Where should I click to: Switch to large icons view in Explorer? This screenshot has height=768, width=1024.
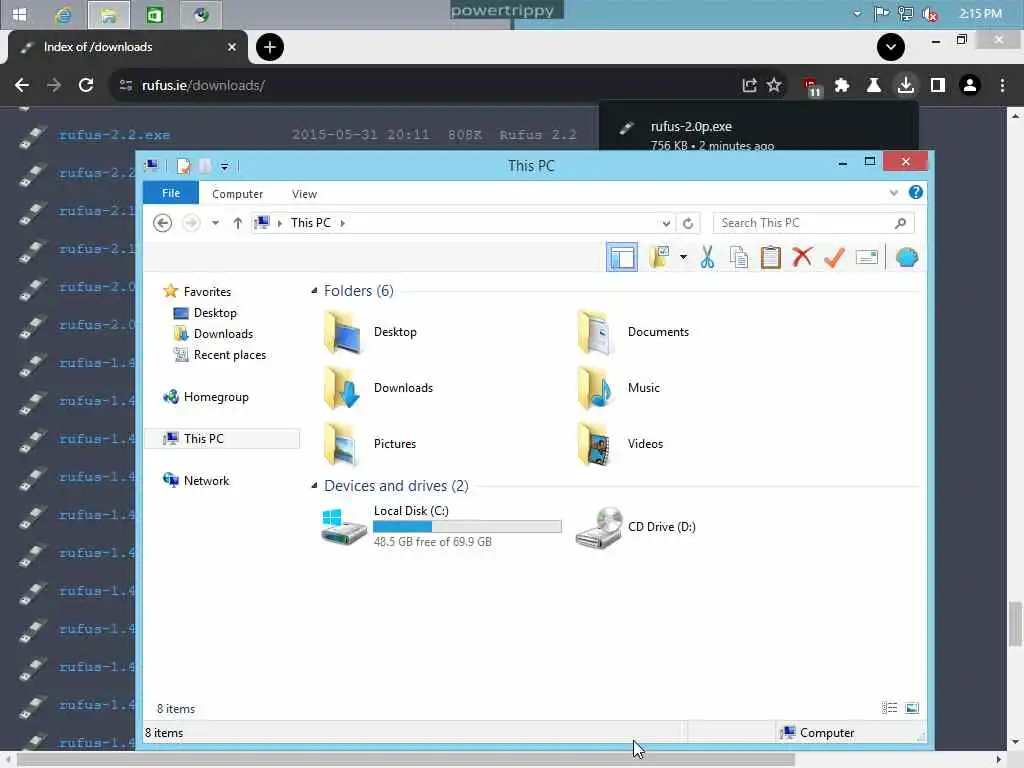coord(912,709)
